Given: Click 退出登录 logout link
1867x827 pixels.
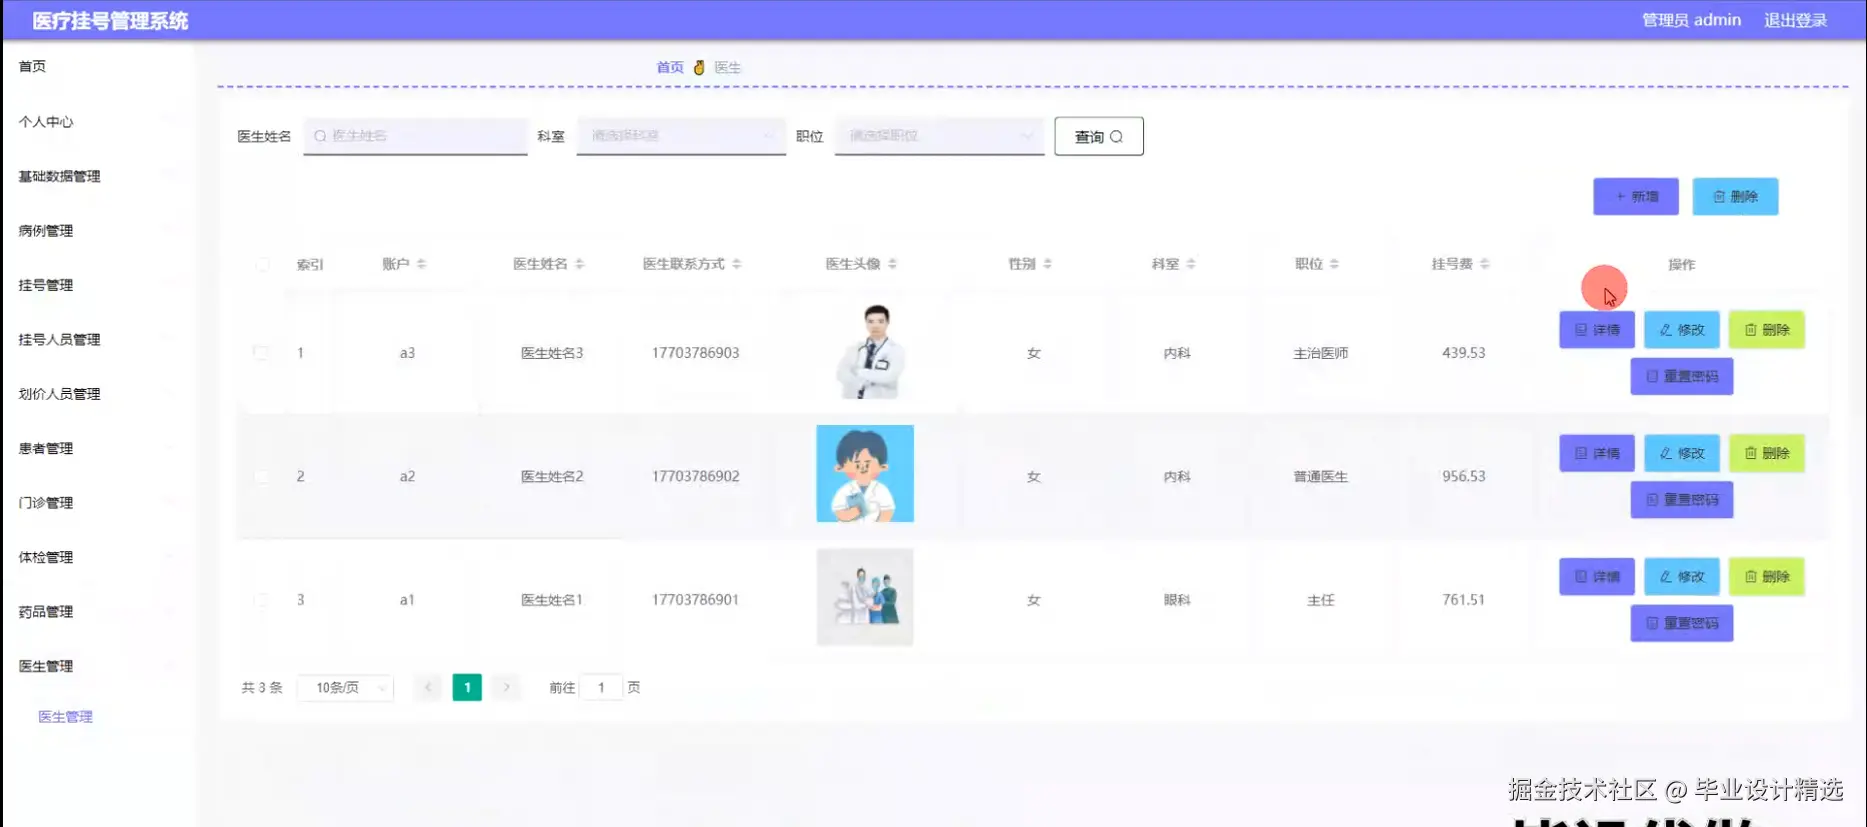Looking at the screenshot, I should click(x=1795, y=20).
